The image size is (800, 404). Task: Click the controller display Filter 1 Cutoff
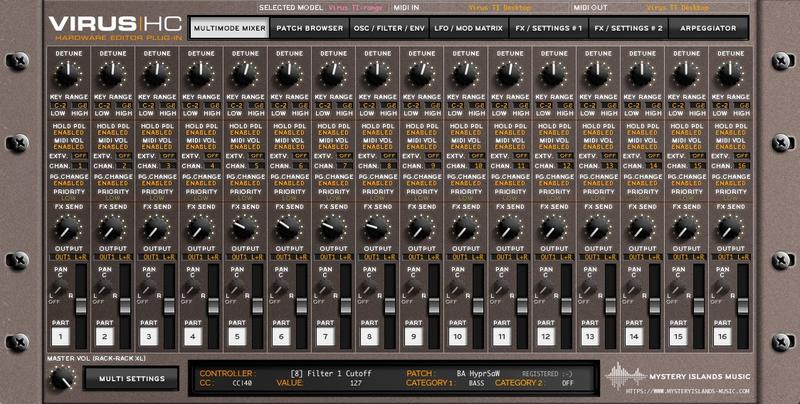(331, 373)
